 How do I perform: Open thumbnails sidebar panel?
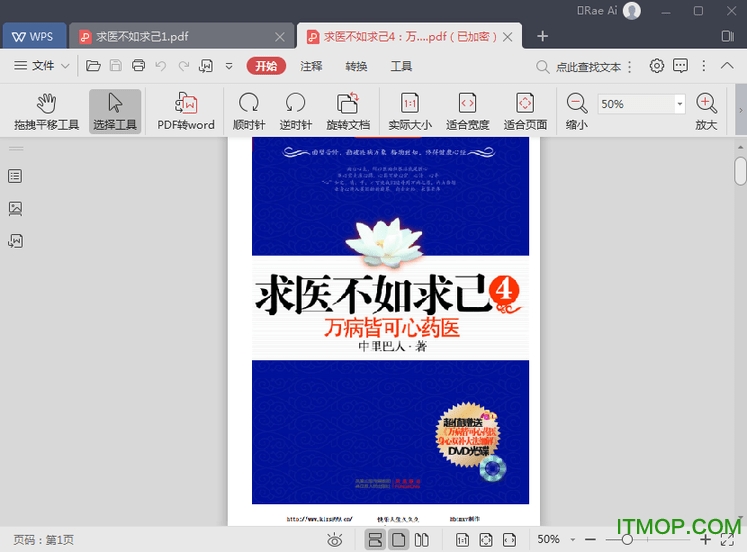[x=15, y=209]
